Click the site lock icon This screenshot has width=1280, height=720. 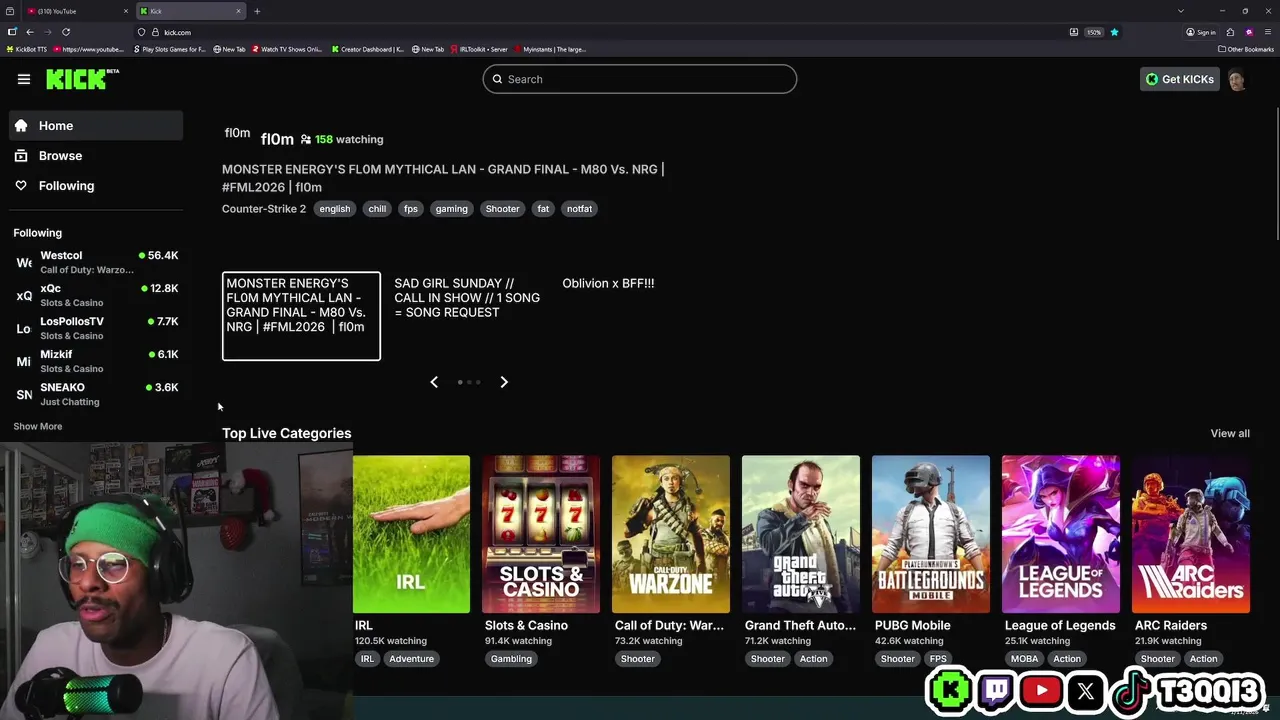pyautogui.click(x=155, y=32)
